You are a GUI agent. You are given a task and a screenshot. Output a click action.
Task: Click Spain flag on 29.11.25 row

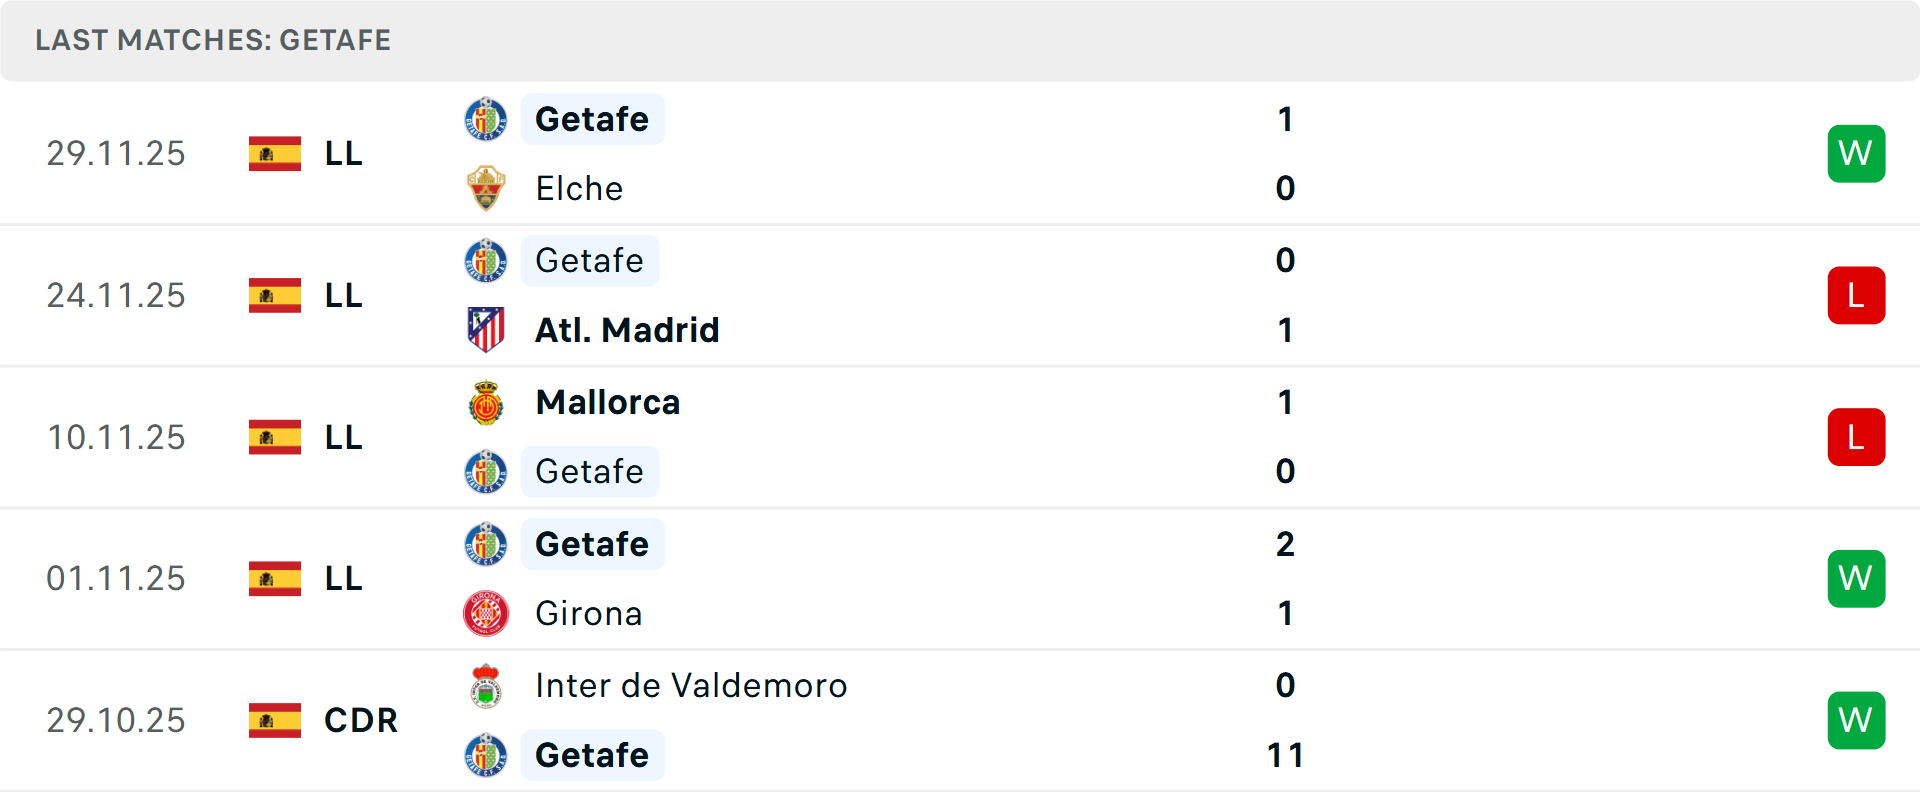click(x=275, y=154)
